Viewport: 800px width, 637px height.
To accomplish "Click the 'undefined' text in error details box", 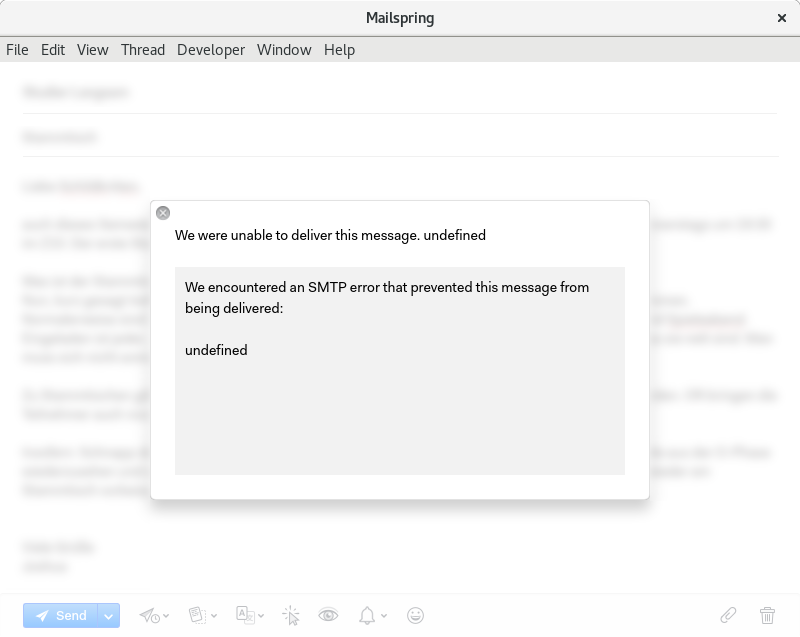I will 216,350.
